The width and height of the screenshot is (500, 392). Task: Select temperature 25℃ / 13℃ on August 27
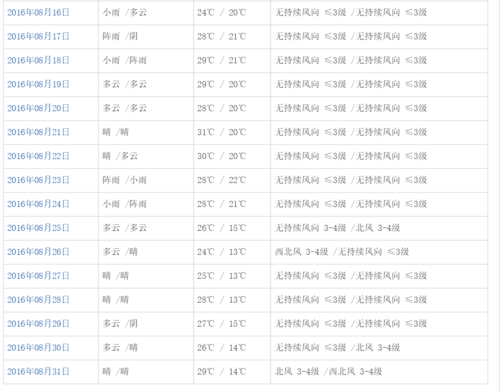pos(221,276)
